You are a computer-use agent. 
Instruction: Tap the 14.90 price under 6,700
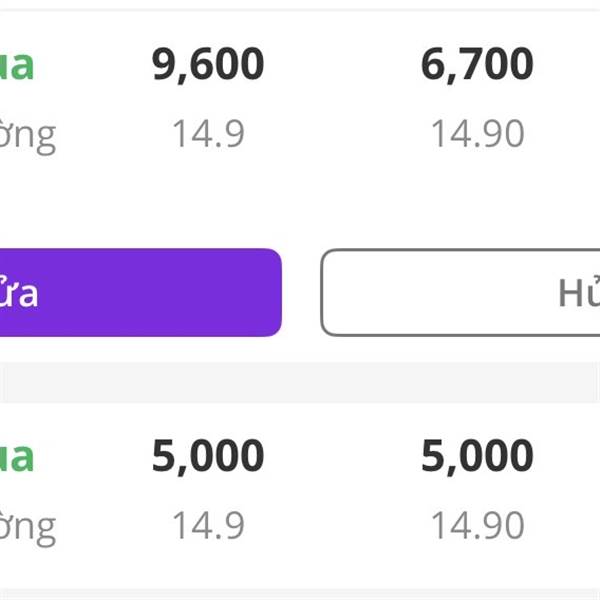click(477, 133)
